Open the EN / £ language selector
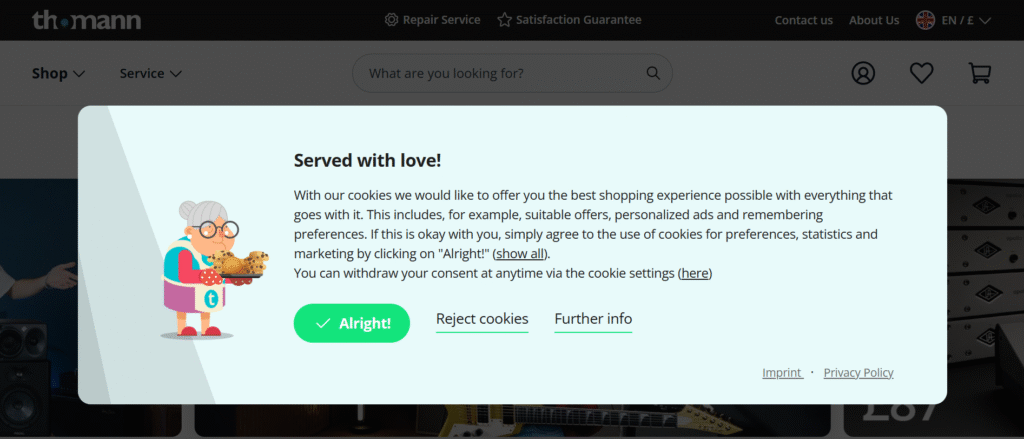This screenshot has height=439, width=1024. [965, 20]
